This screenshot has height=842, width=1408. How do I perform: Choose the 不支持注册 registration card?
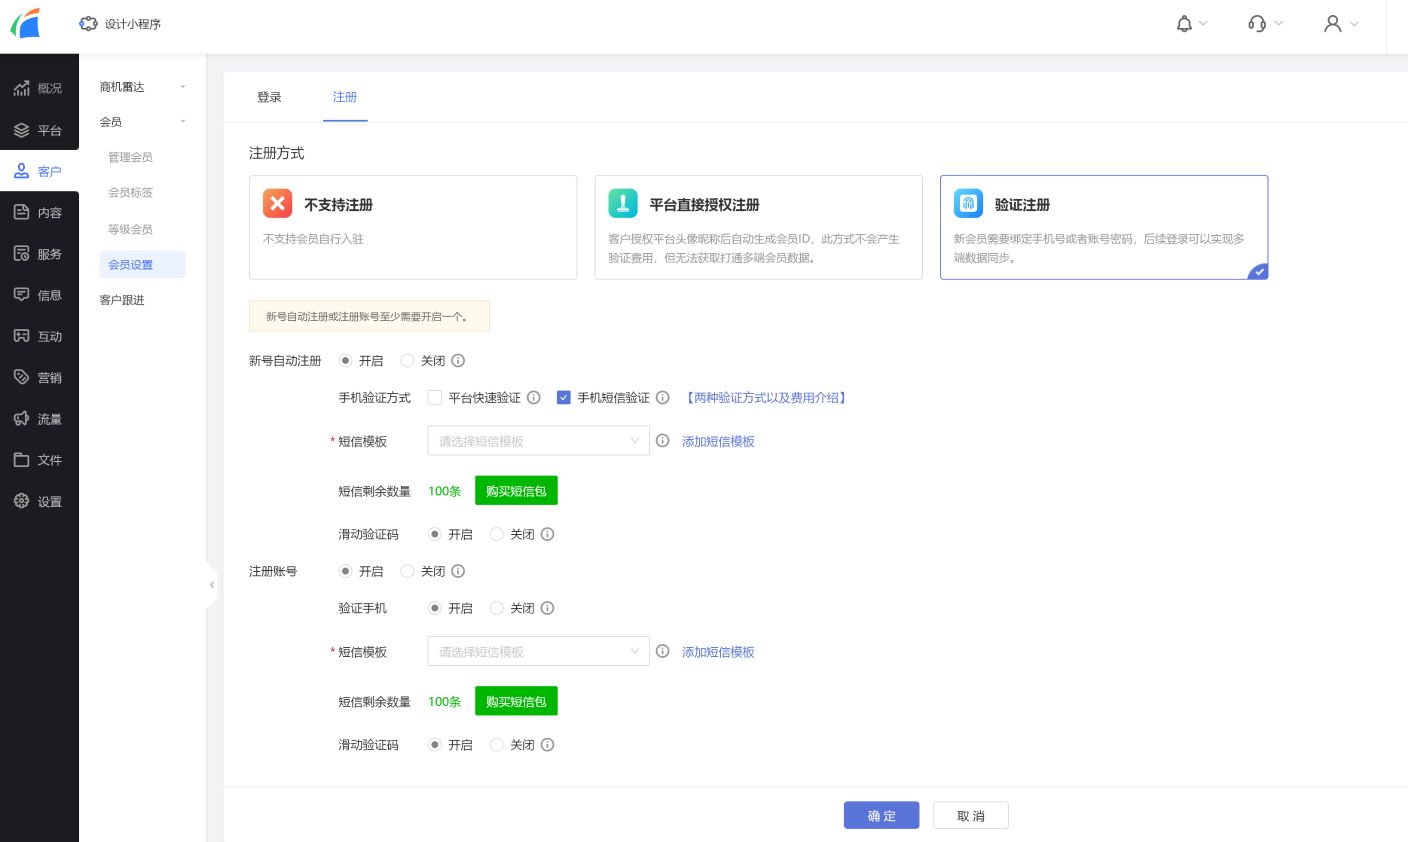tap(413, 227)
